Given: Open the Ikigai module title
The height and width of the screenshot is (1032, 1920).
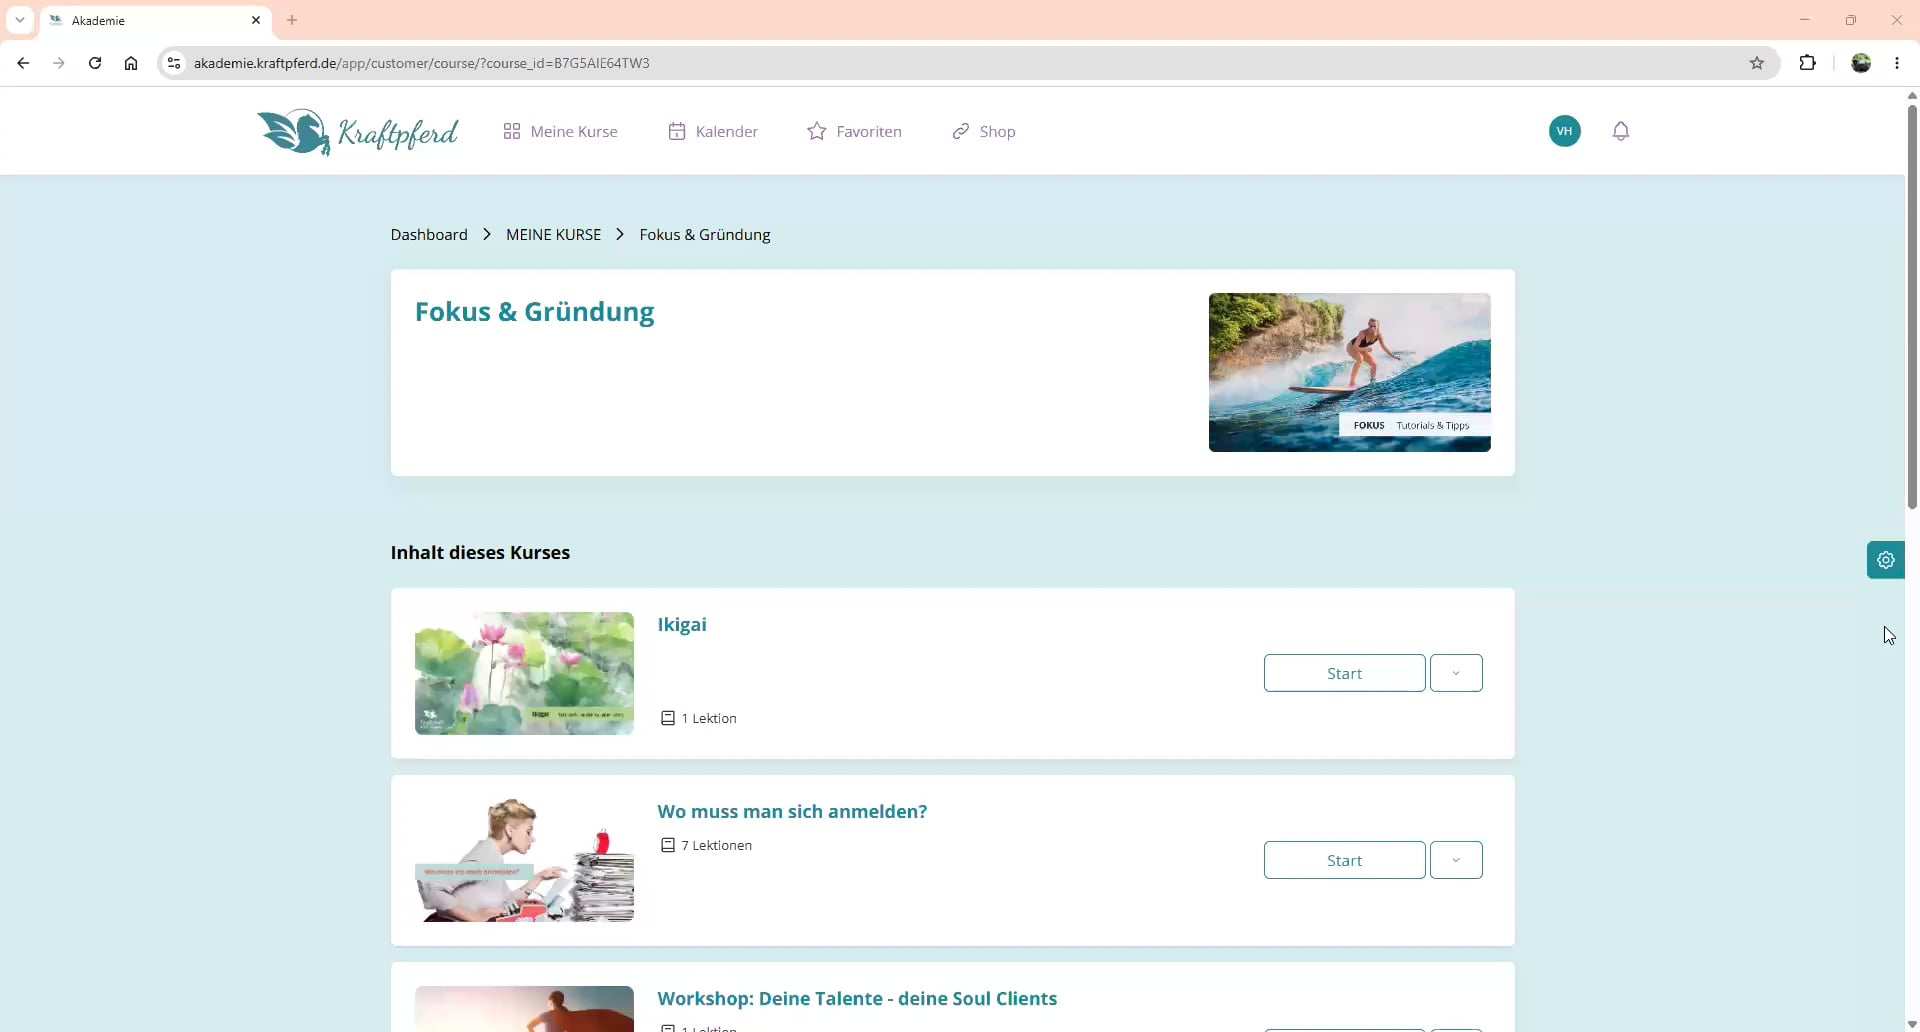Looking at the screenshot, I should click(682, 624).
